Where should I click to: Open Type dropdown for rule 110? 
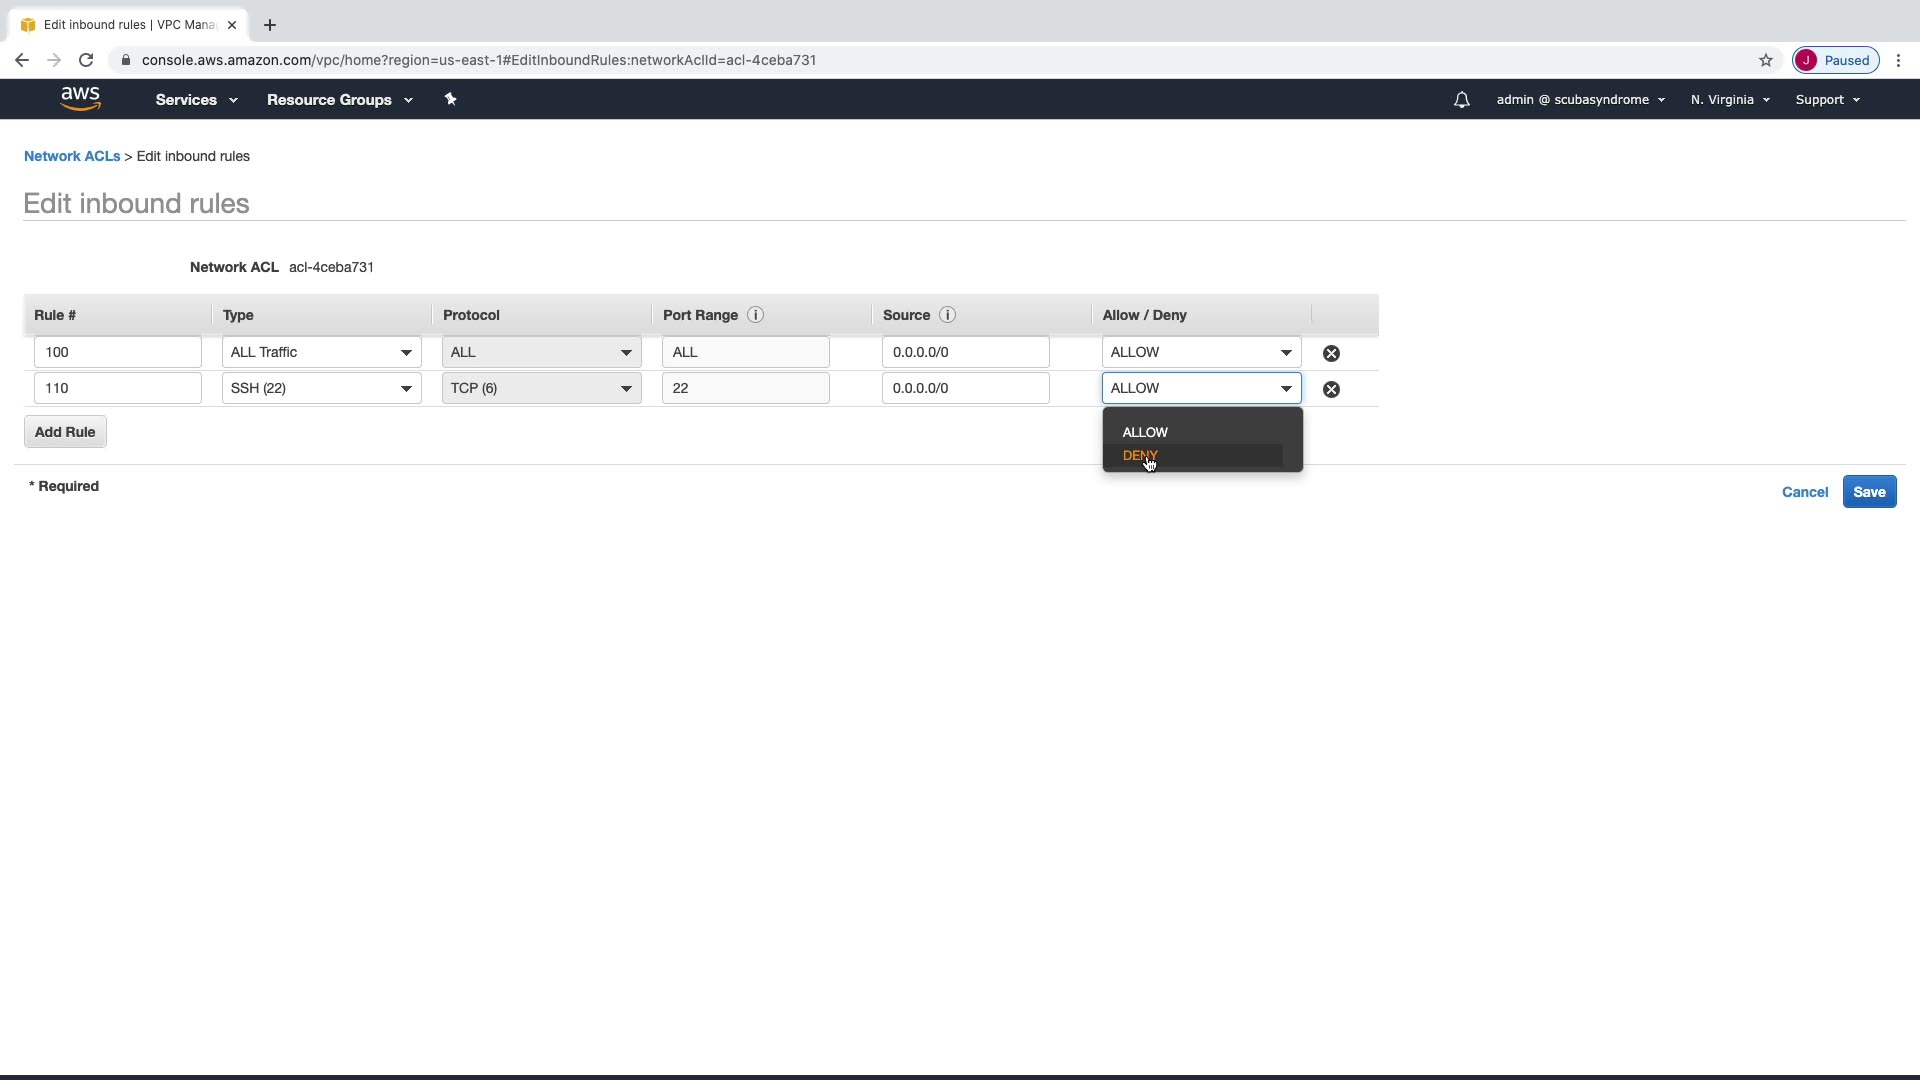click(321, 388)
